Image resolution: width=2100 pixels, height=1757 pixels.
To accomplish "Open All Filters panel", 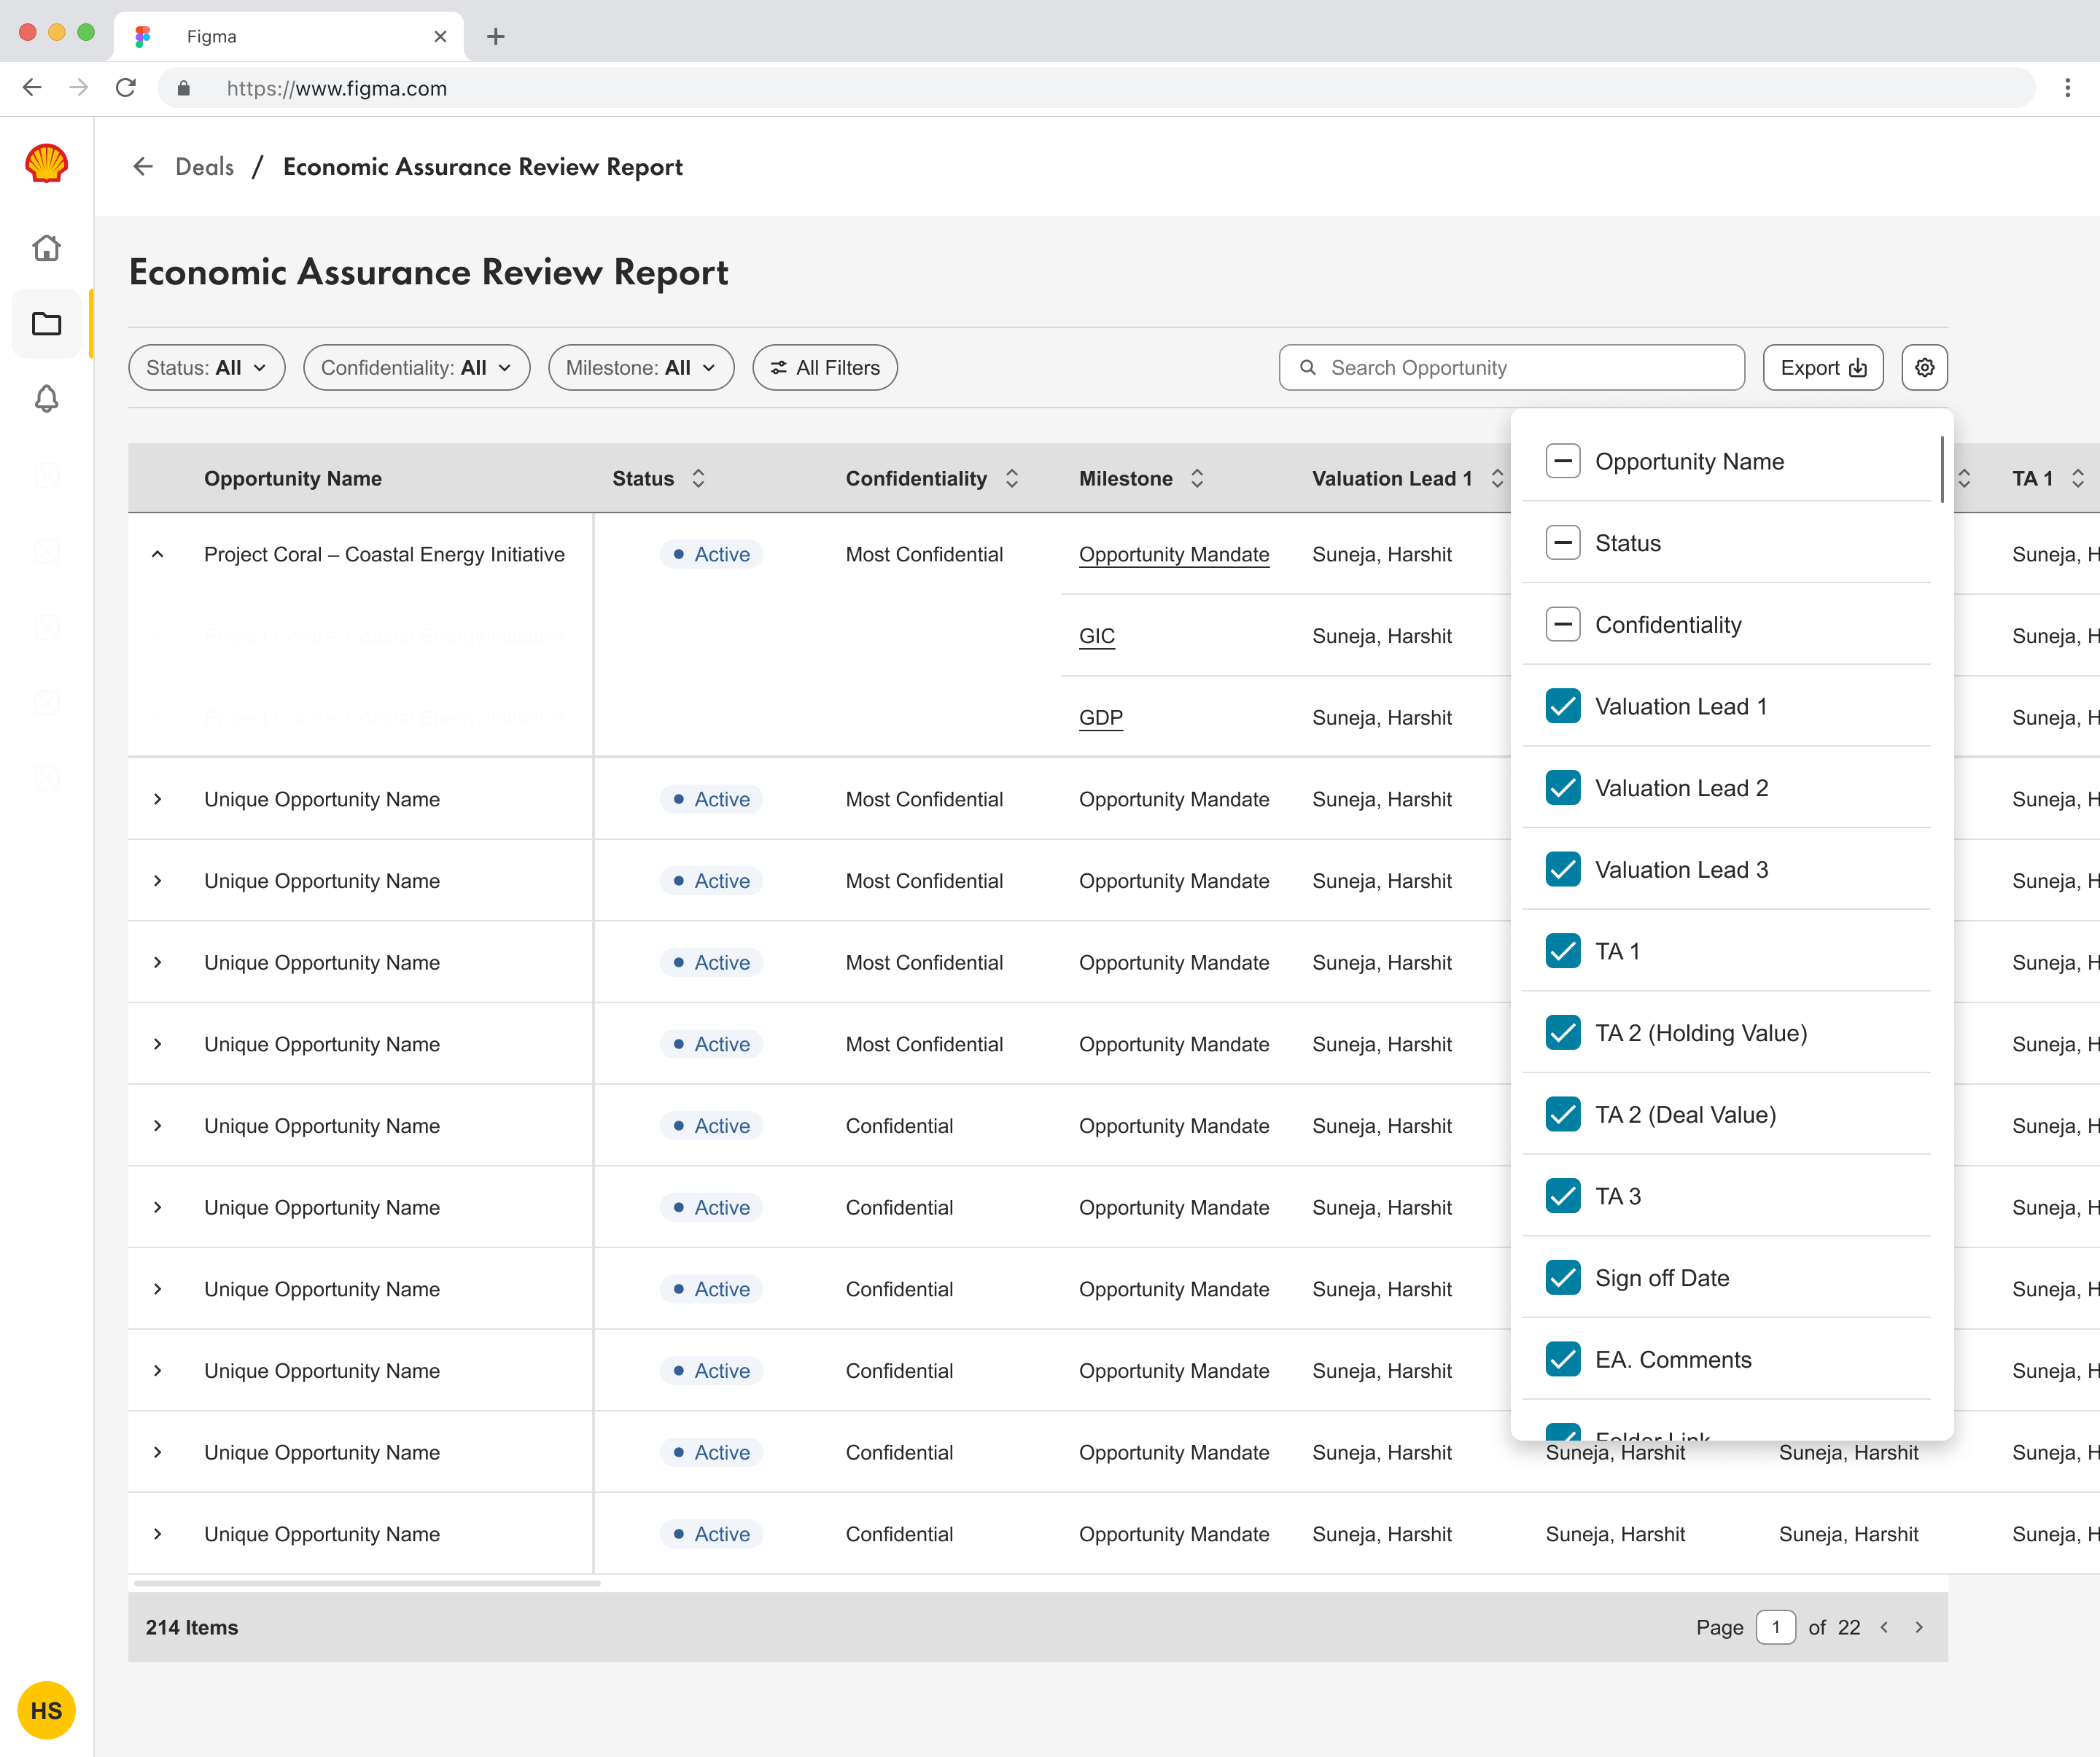I will click(825, 368).
